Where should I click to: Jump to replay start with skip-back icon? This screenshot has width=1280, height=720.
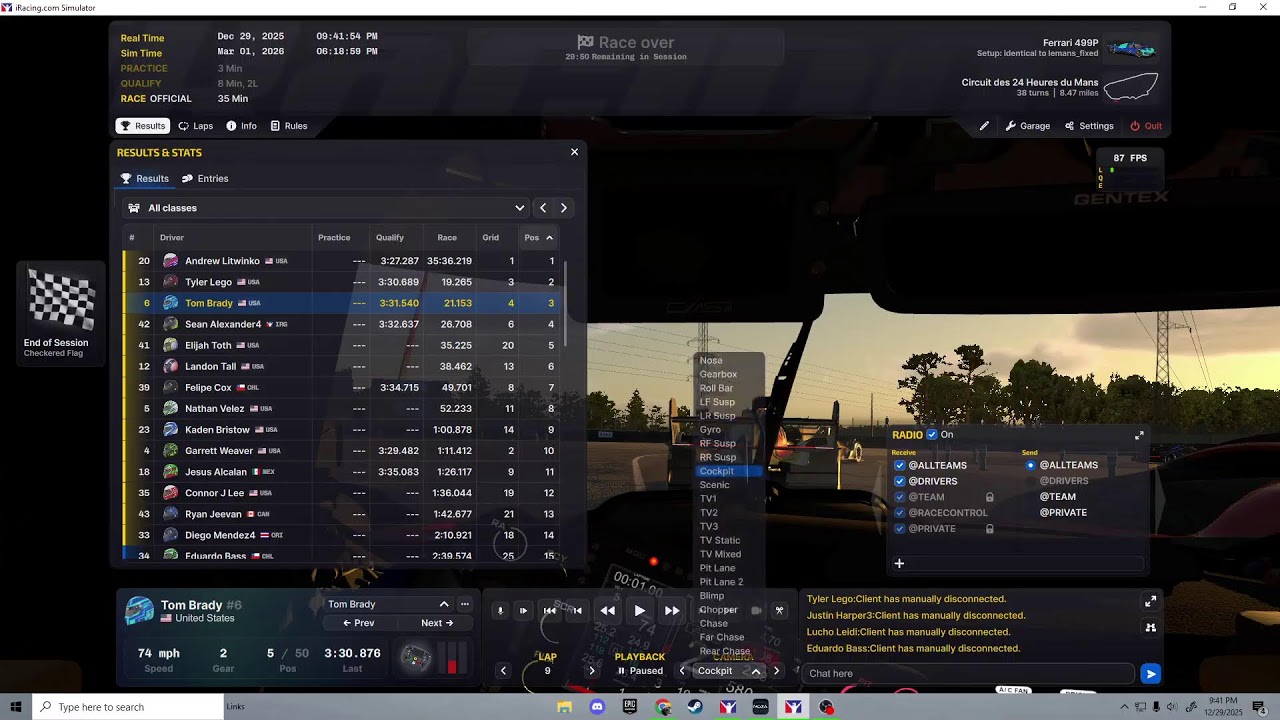(549, 610)
